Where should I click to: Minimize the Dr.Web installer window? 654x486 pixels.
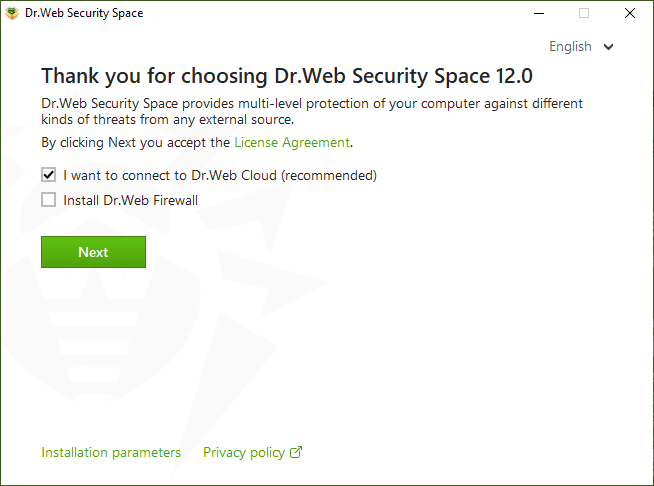coord(539,13)
